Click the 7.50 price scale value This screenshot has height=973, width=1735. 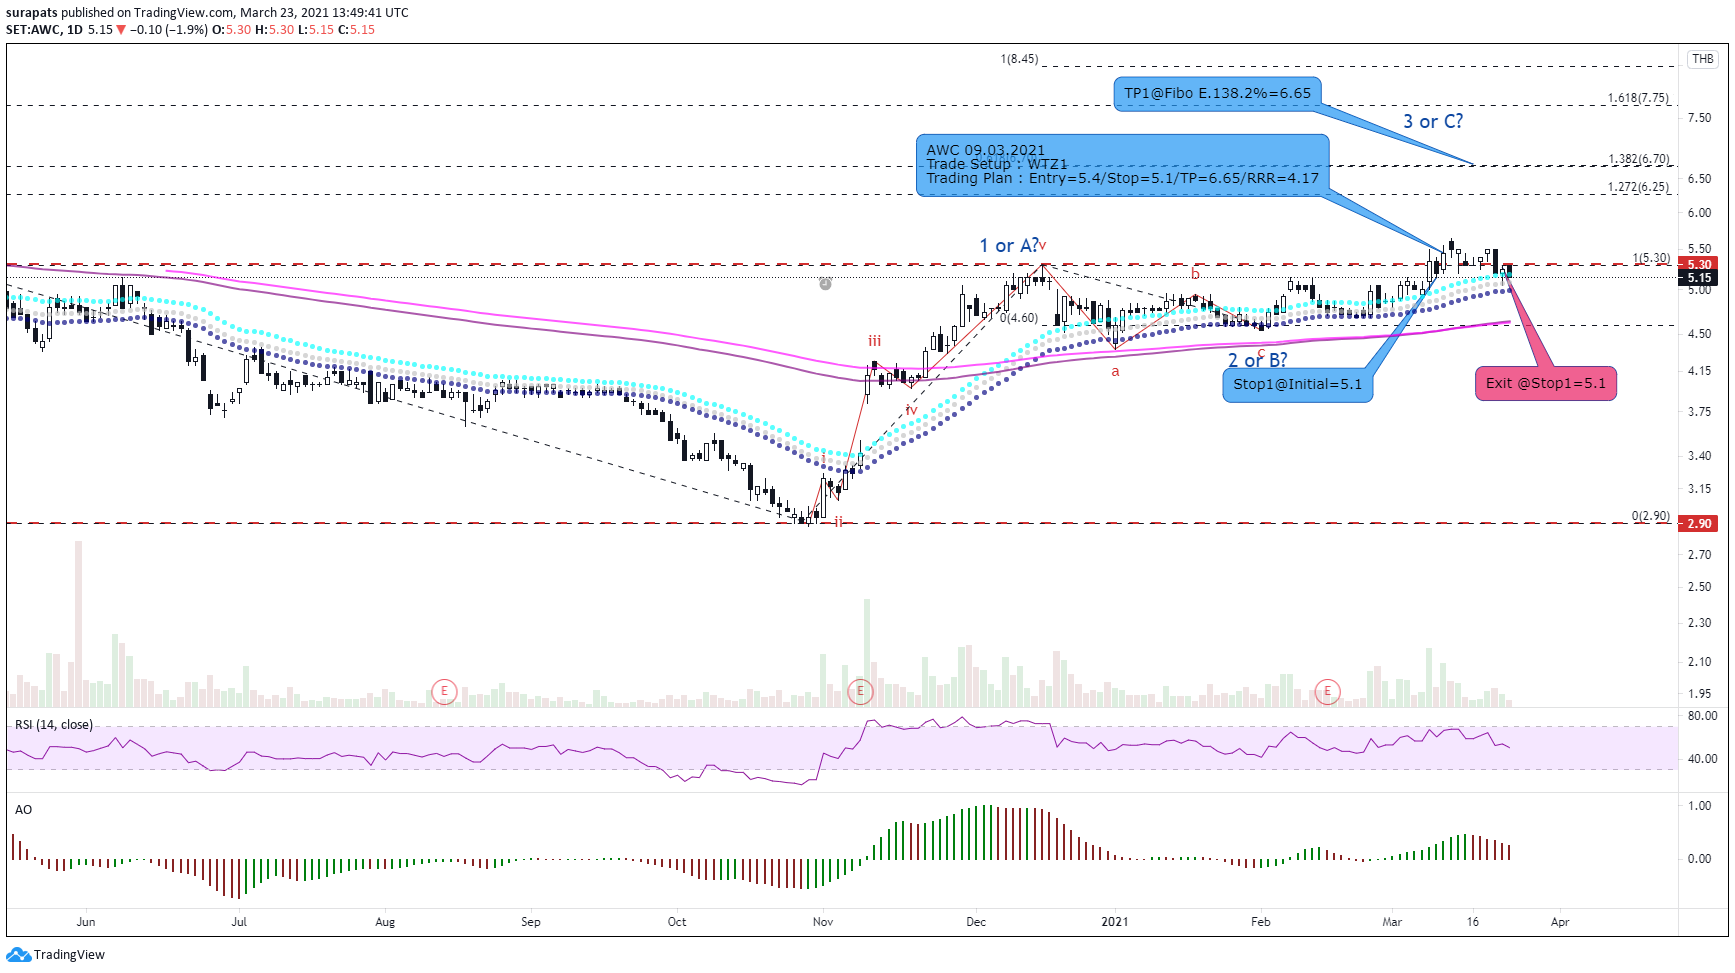point(1699,118)
